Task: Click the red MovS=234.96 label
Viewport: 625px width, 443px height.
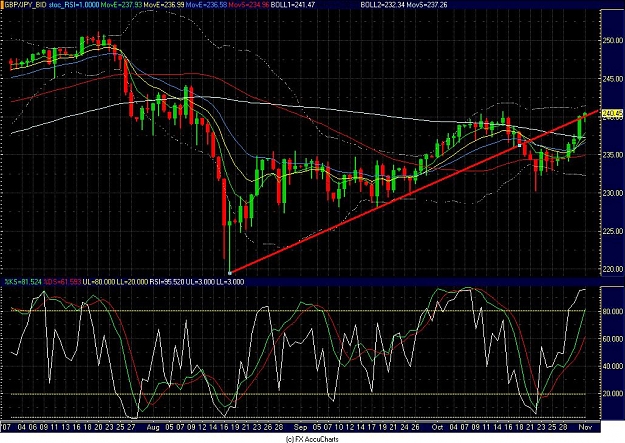Action: [x=248, y=5]
